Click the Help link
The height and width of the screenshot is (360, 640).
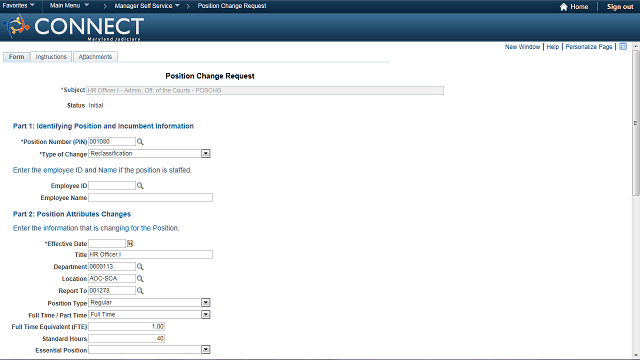point(553,47)
